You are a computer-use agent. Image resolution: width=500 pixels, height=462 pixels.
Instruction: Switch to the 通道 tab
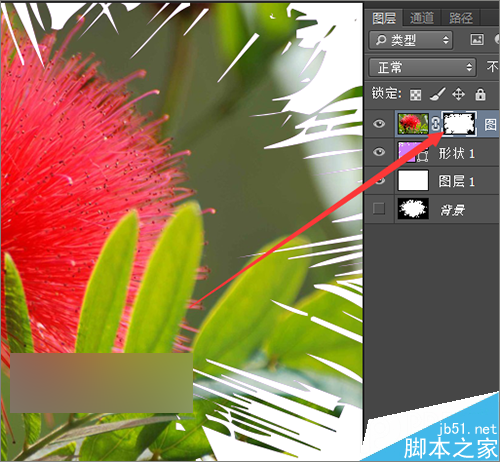pos(422,18)
